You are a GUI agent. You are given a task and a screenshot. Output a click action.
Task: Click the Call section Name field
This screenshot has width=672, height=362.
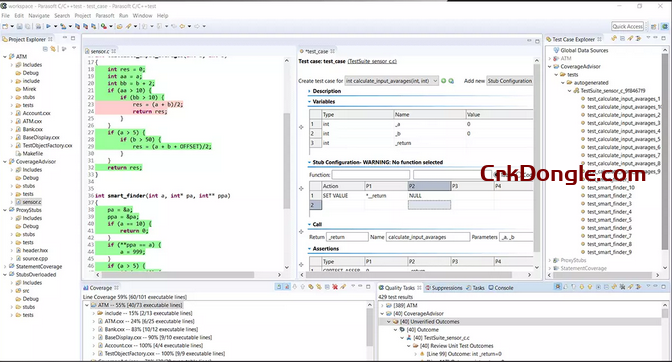[428, 237]
